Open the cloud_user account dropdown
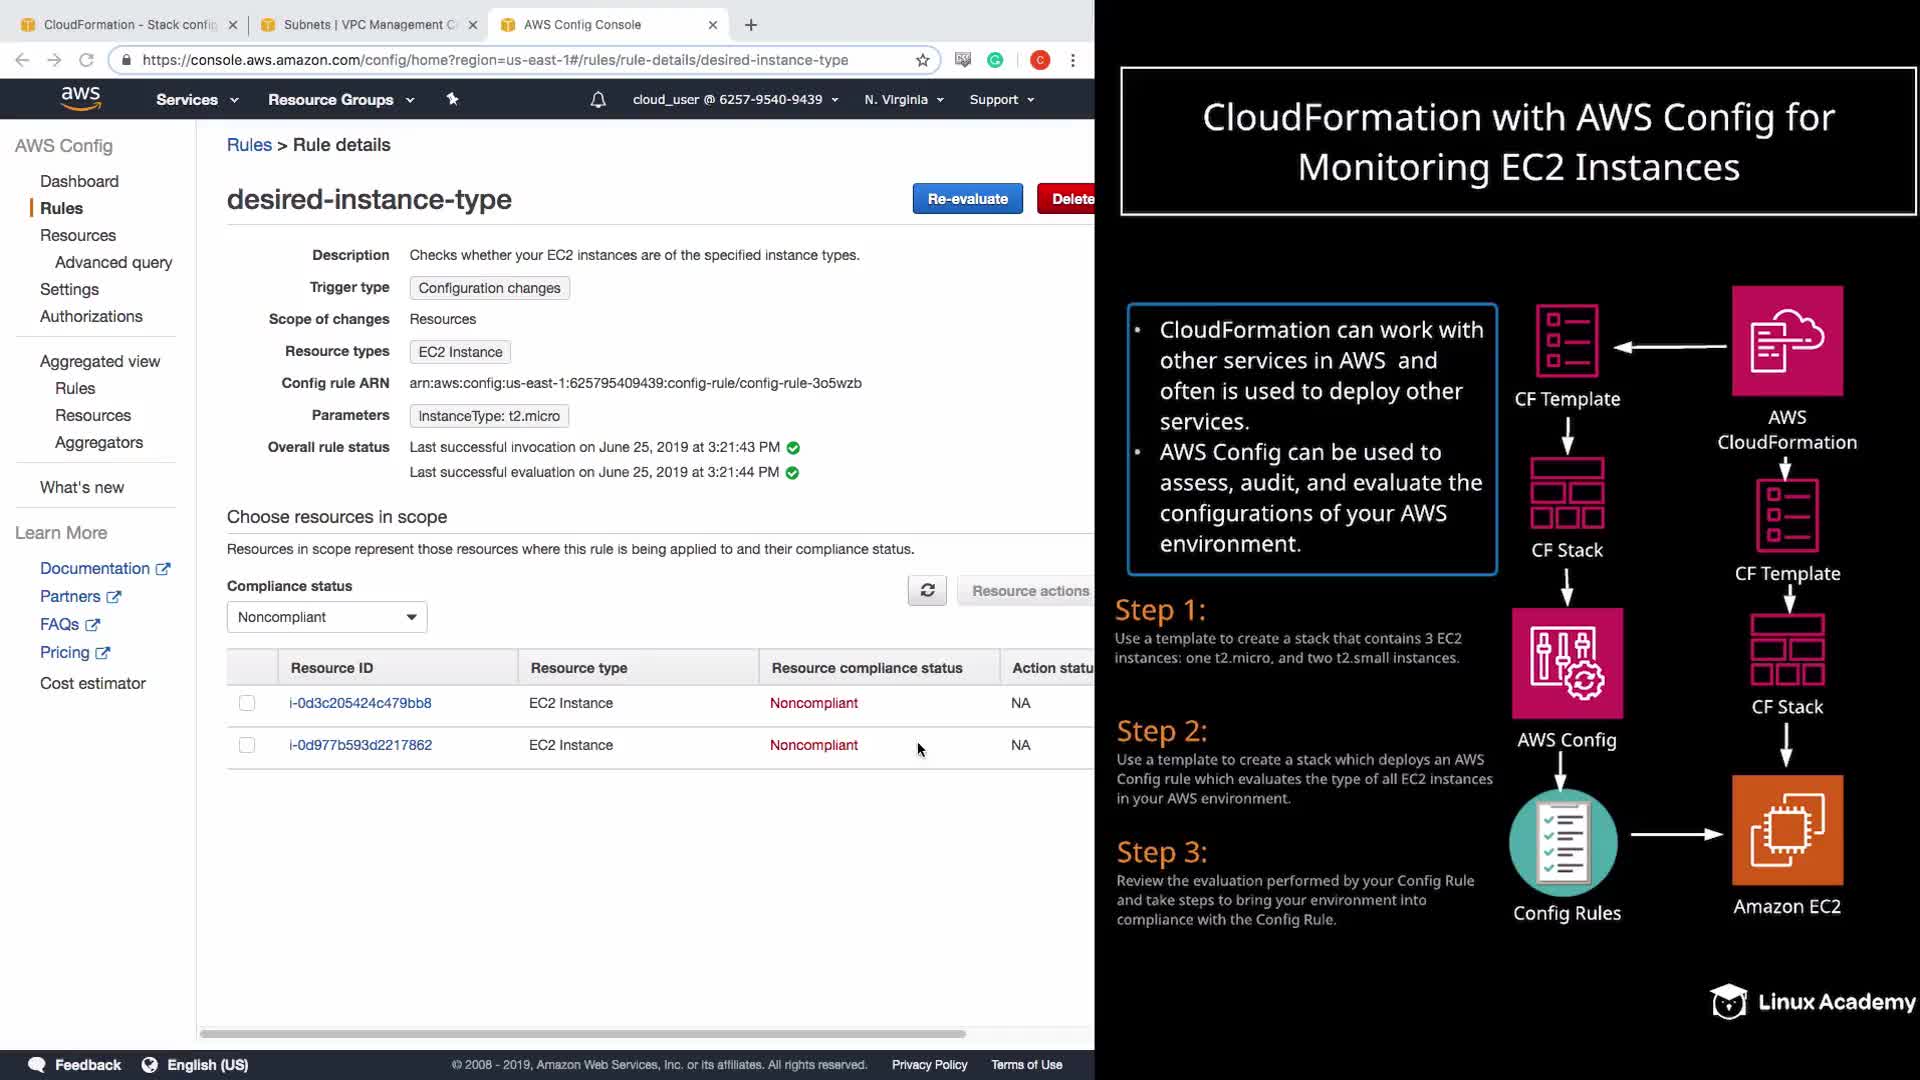1920x1080 pixels. (735, 100)
